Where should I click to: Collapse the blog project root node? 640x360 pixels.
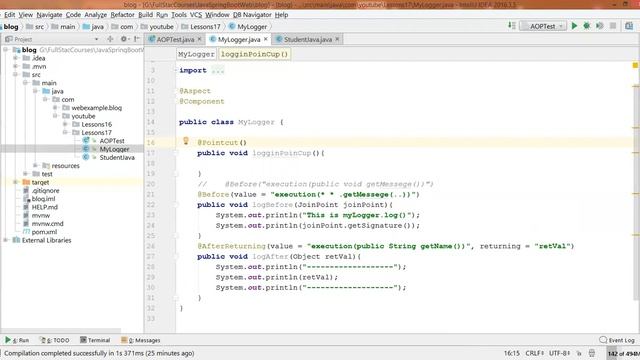pyautogui.click(x=5, y=50)
